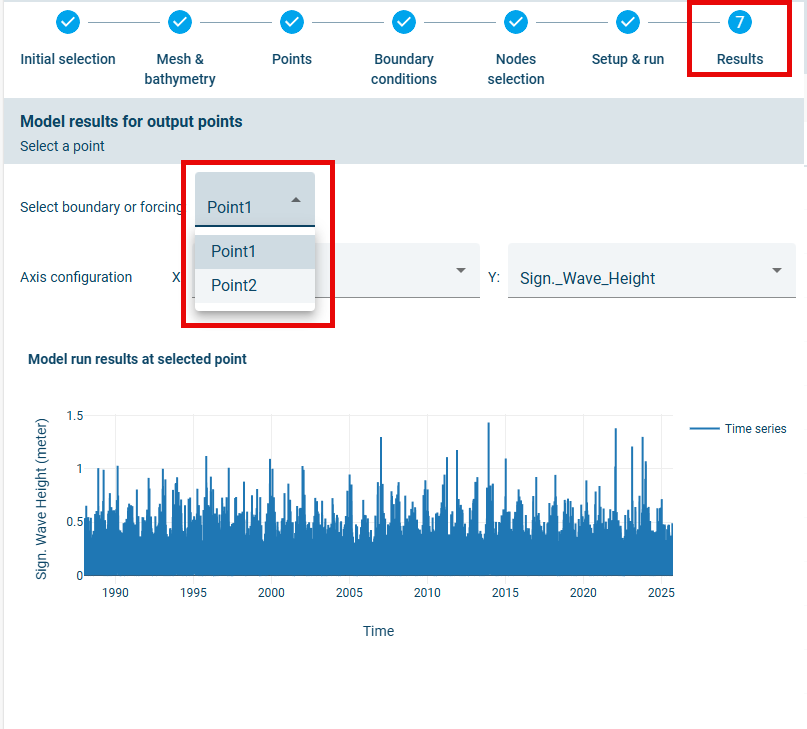
Task: Click the Nodes selection step label
Action: (516, 69)
